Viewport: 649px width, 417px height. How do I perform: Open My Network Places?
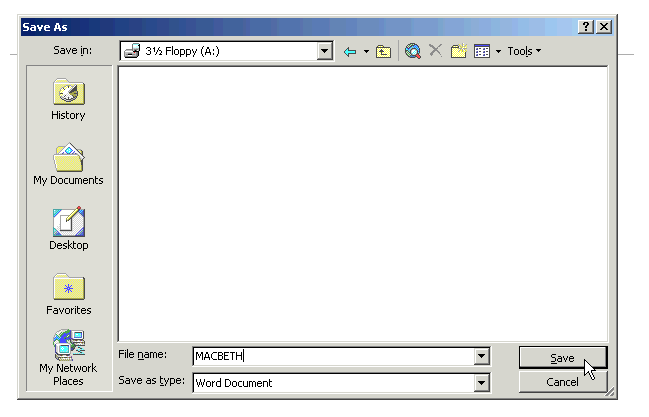pyautogui.click(x=68, y=358)
